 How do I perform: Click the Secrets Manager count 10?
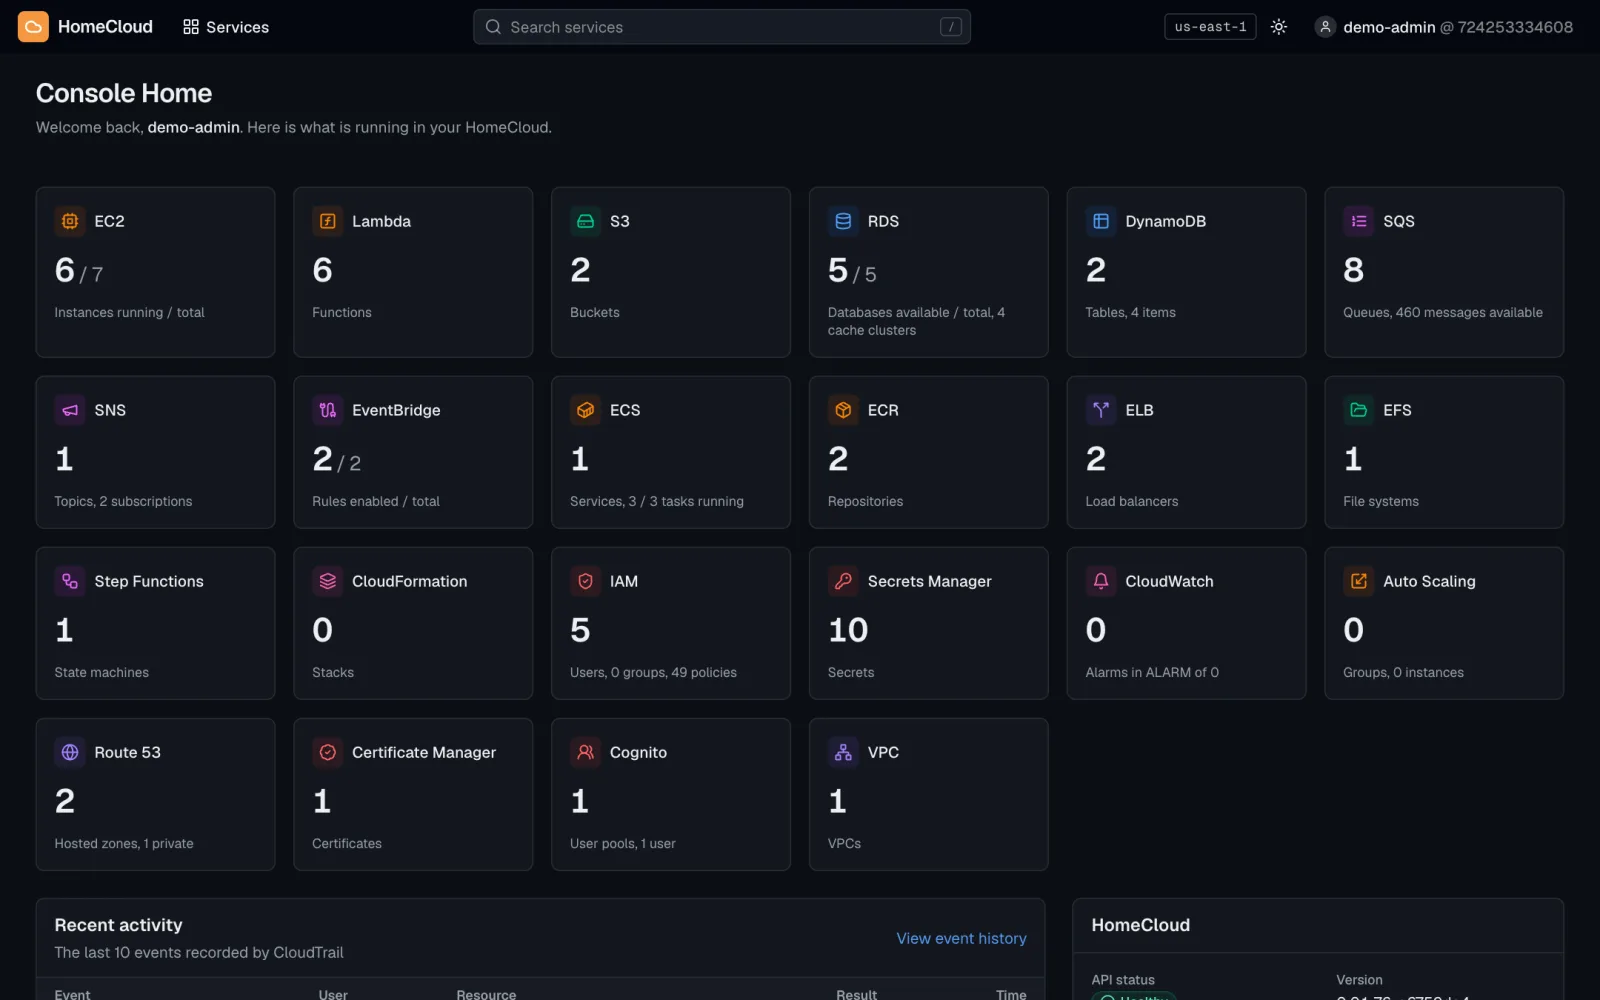coord(848,630)
